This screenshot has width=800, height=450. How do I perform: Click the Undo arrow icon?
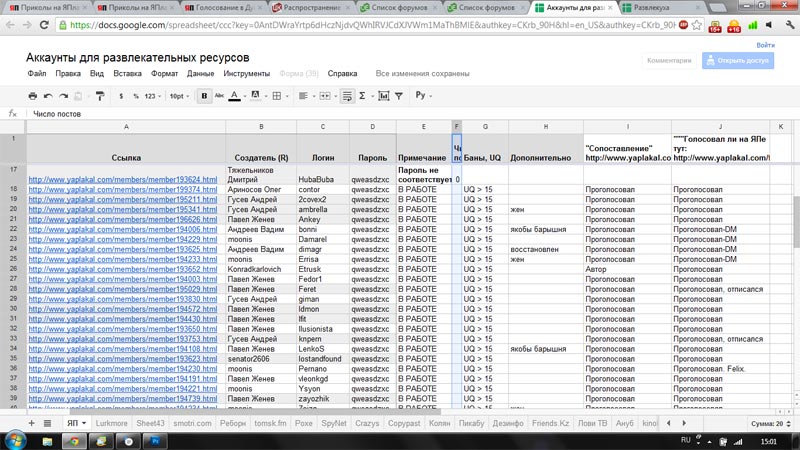(49, 96)
